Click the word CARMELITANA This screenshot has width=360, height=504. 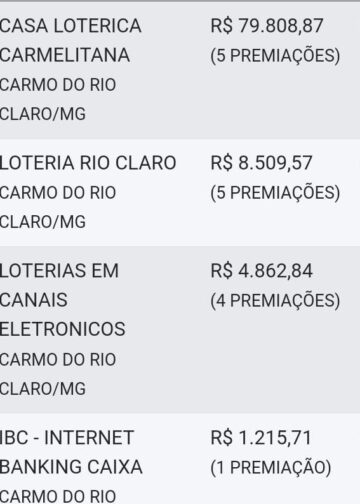click(65, 55)
